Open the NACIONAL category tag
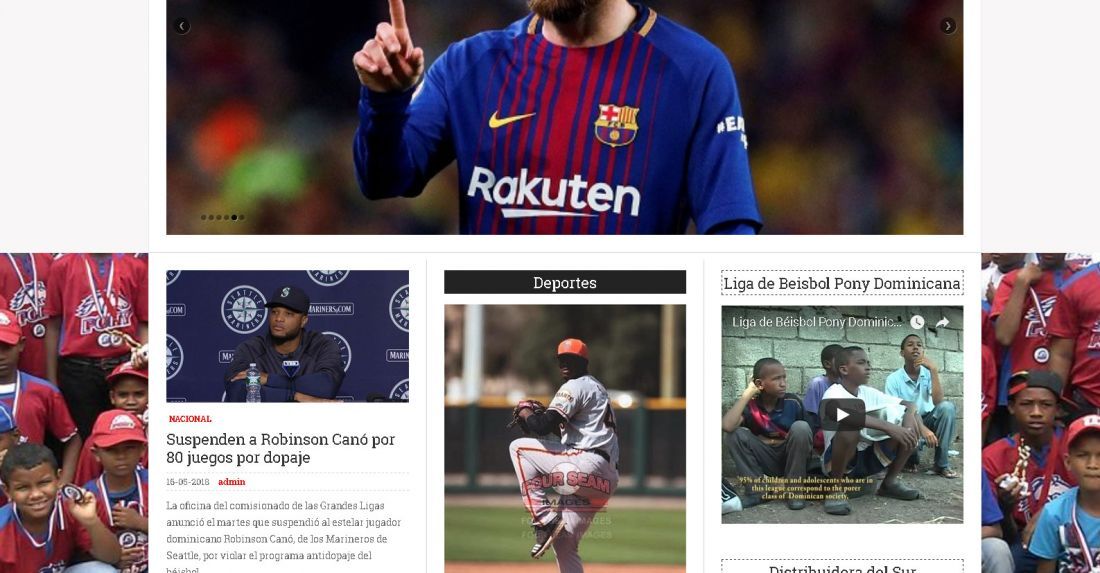 tap(189, 419)
